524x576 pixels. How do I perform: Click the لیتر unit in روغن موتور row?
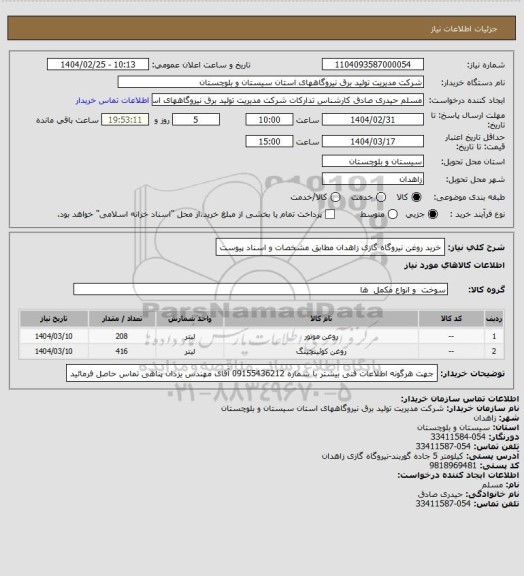point(190,336)
